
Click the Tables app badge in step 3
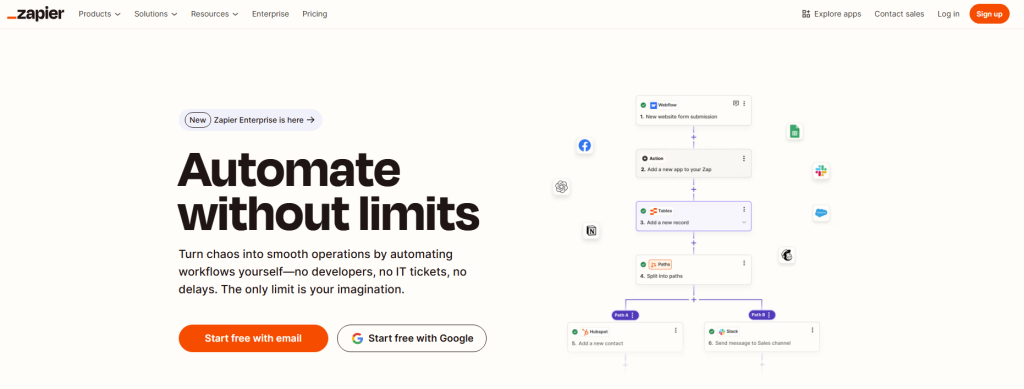[661, 211]
